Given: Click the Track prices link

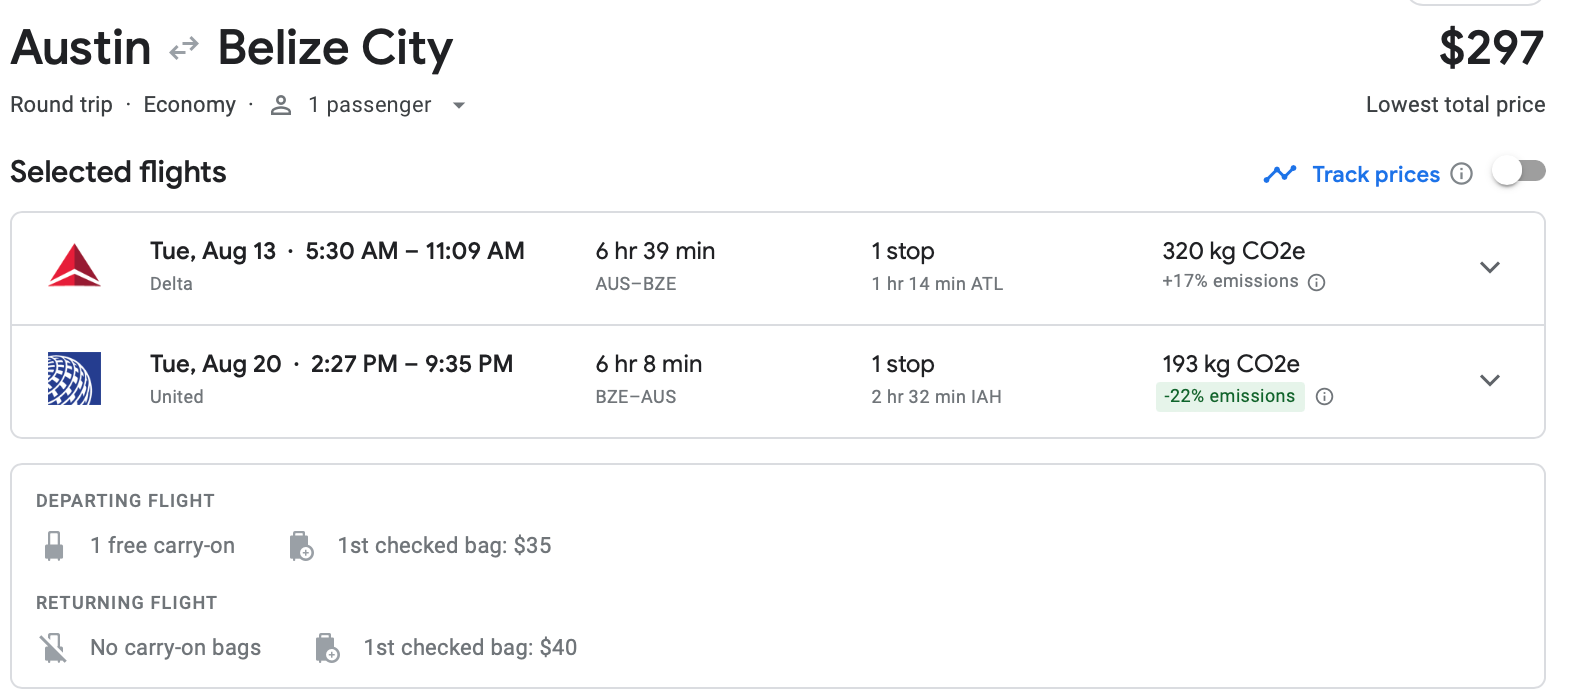Looking at the screenshot, I should pos(1376,174).
